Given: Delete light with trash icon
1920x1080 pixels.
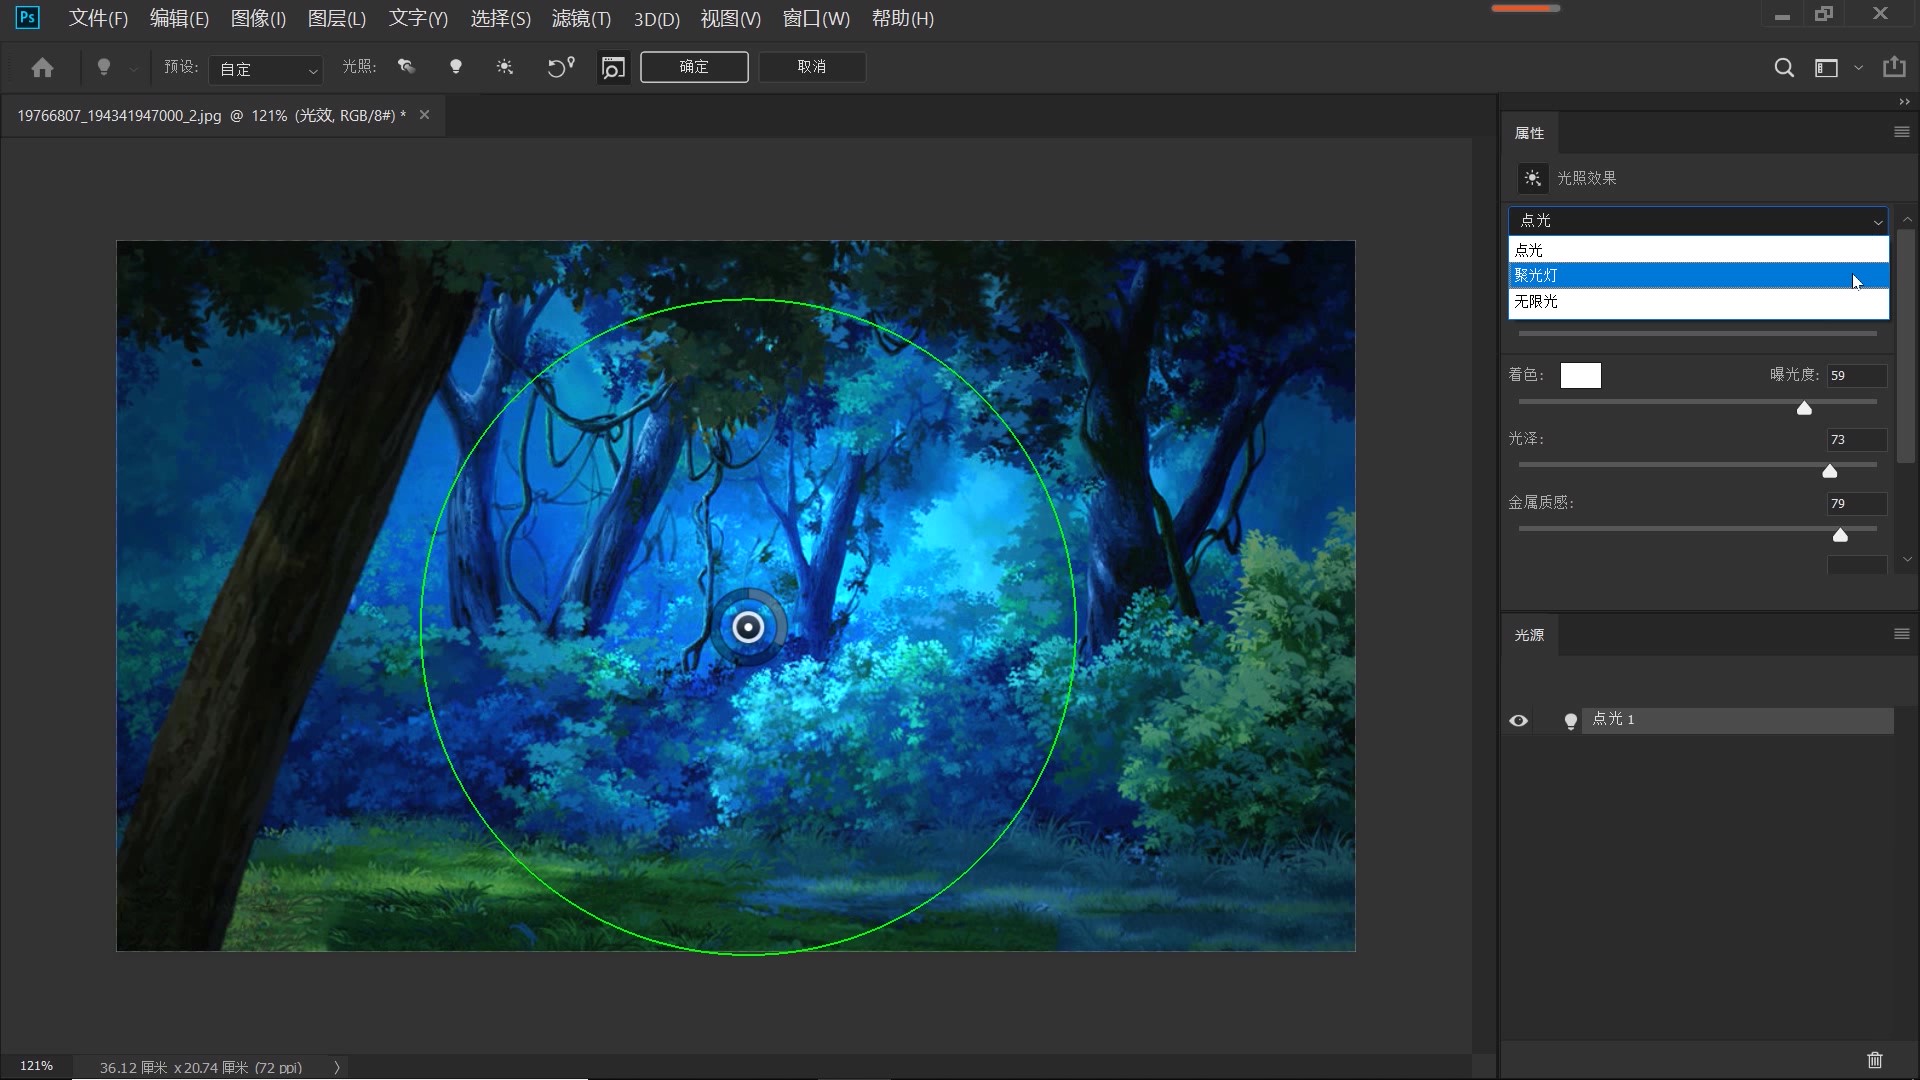Looking at the screenshot, I should pyautogui.click(x=1875, y=1060).
